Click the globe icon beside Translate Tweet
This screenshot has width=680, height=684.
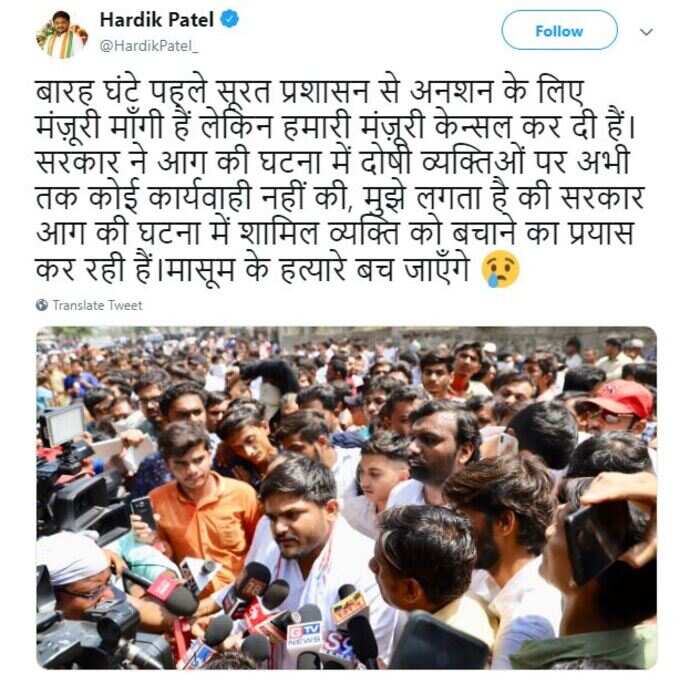42,305
